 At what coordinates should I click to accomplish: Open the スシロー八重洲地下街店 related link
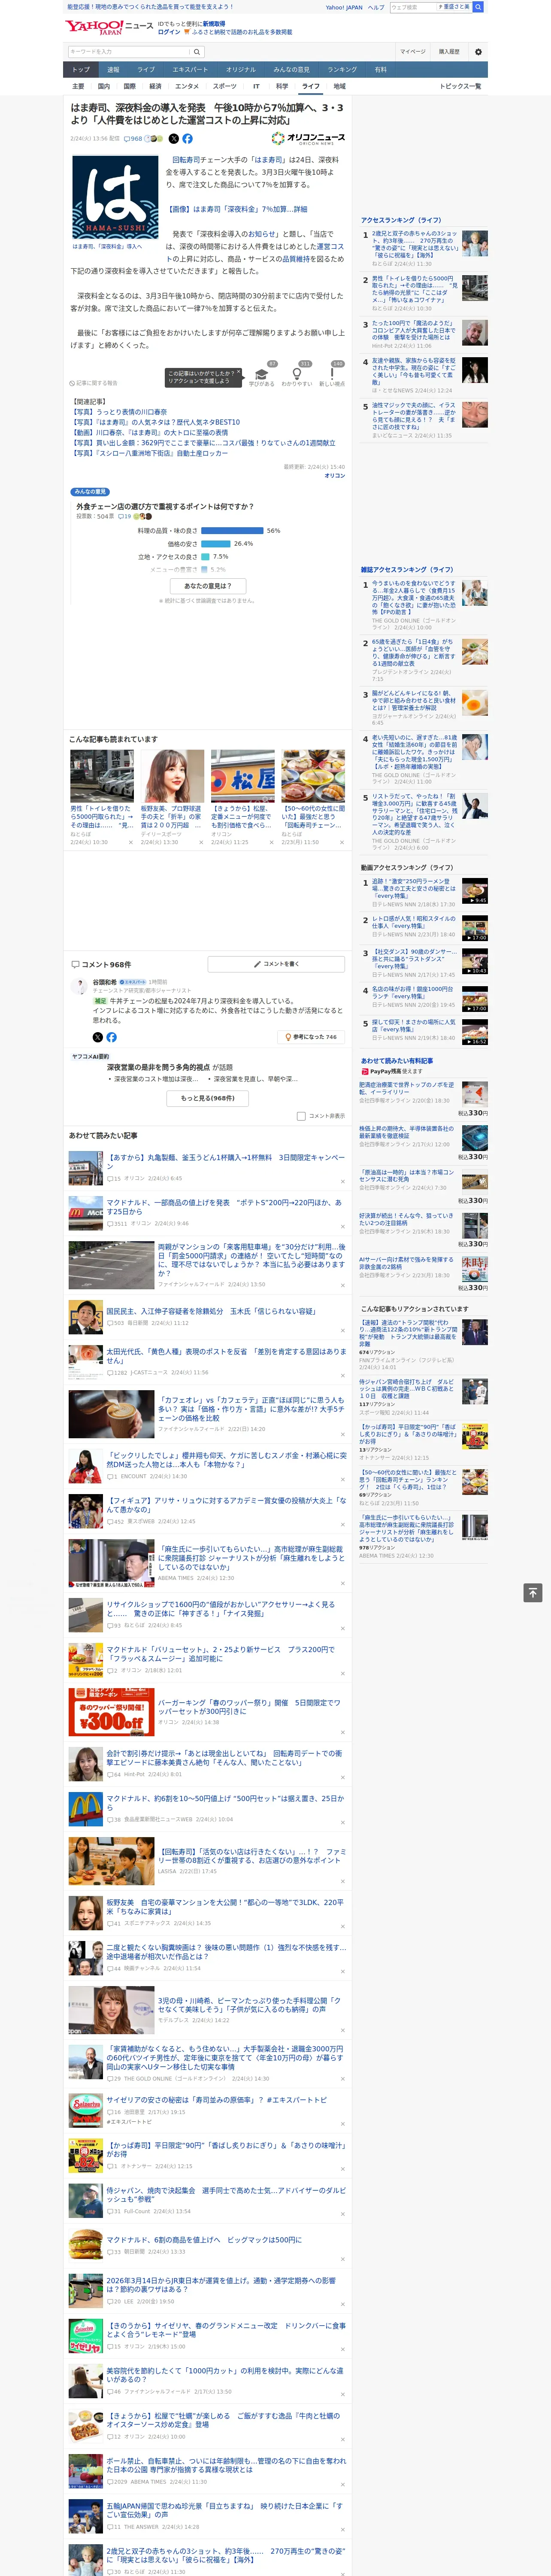coord(149,453)
